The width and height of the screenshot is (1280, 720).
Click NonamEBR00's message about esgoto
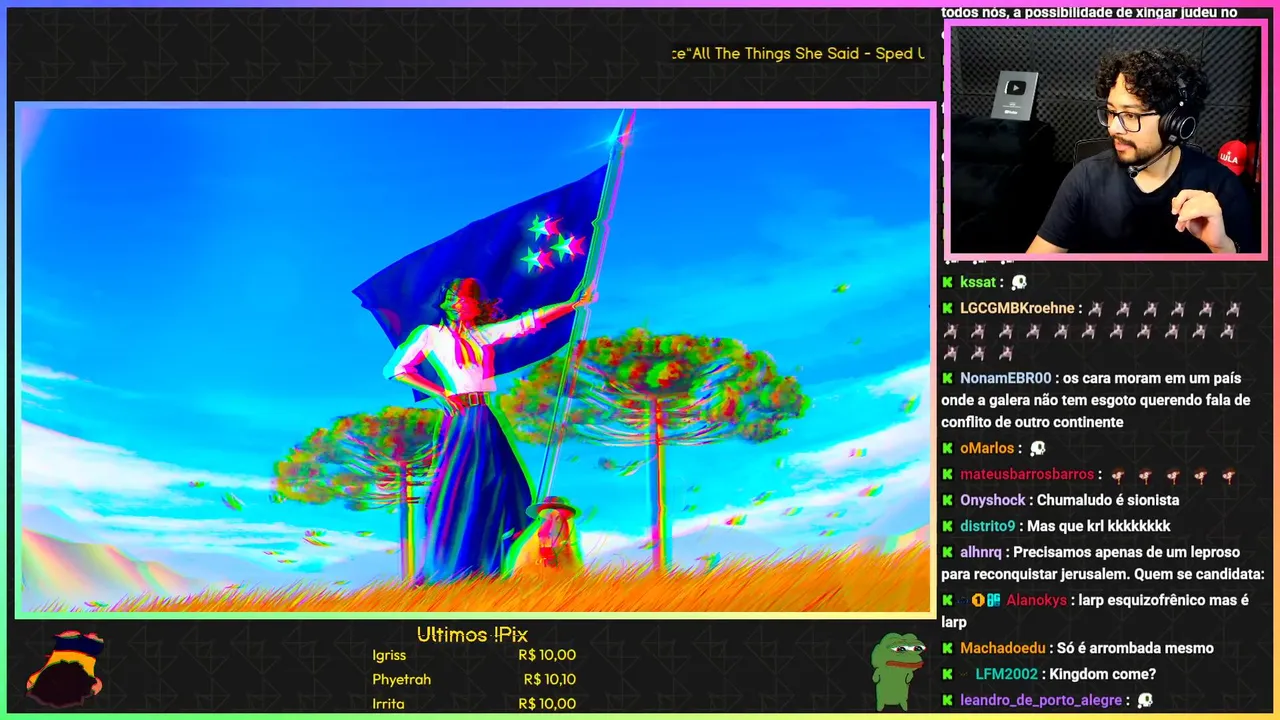click(1096, 400)
